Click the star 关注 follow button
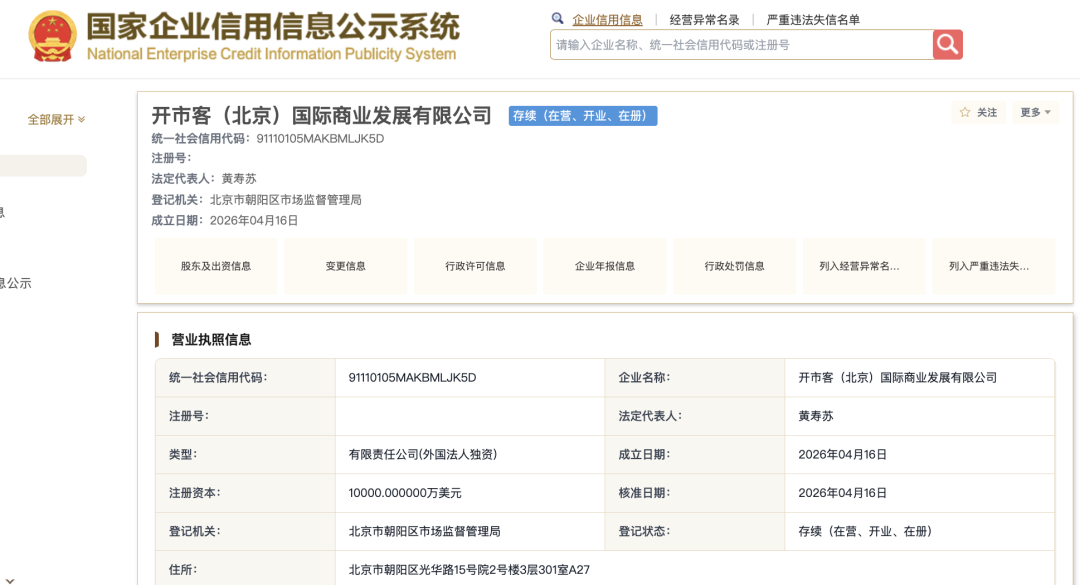The width and height of the screenshot is (1080, 585). click(x=978, y=113)
